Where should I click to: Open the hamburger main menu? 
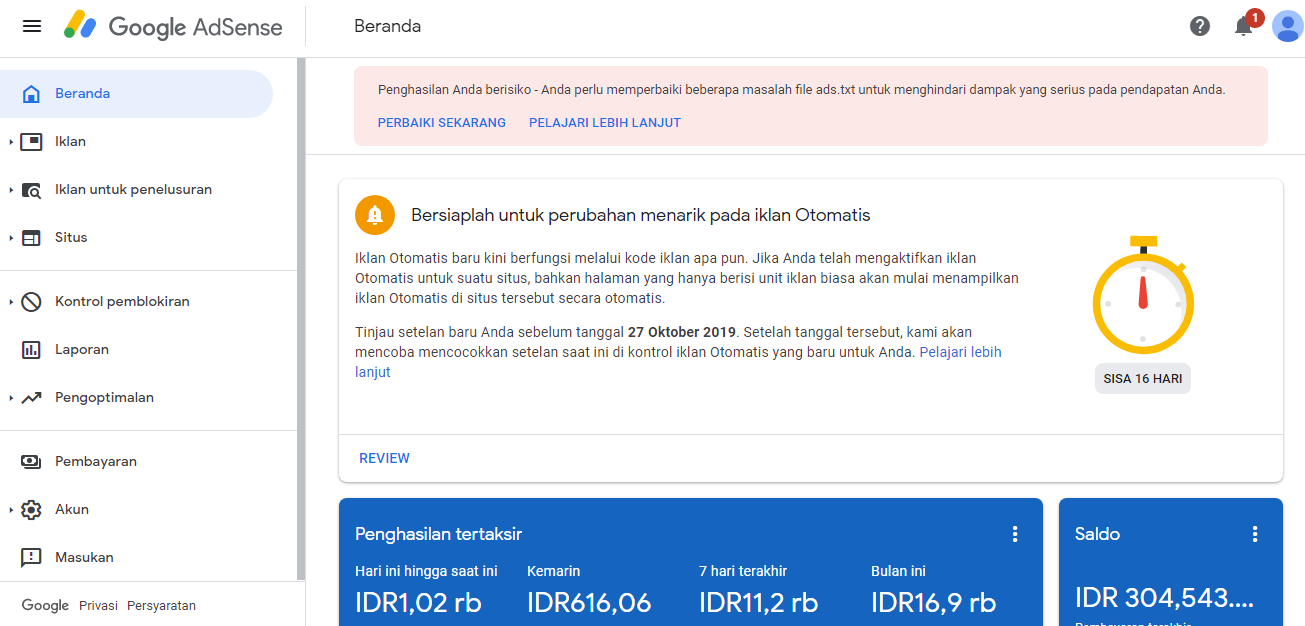[x=32, y=26]
